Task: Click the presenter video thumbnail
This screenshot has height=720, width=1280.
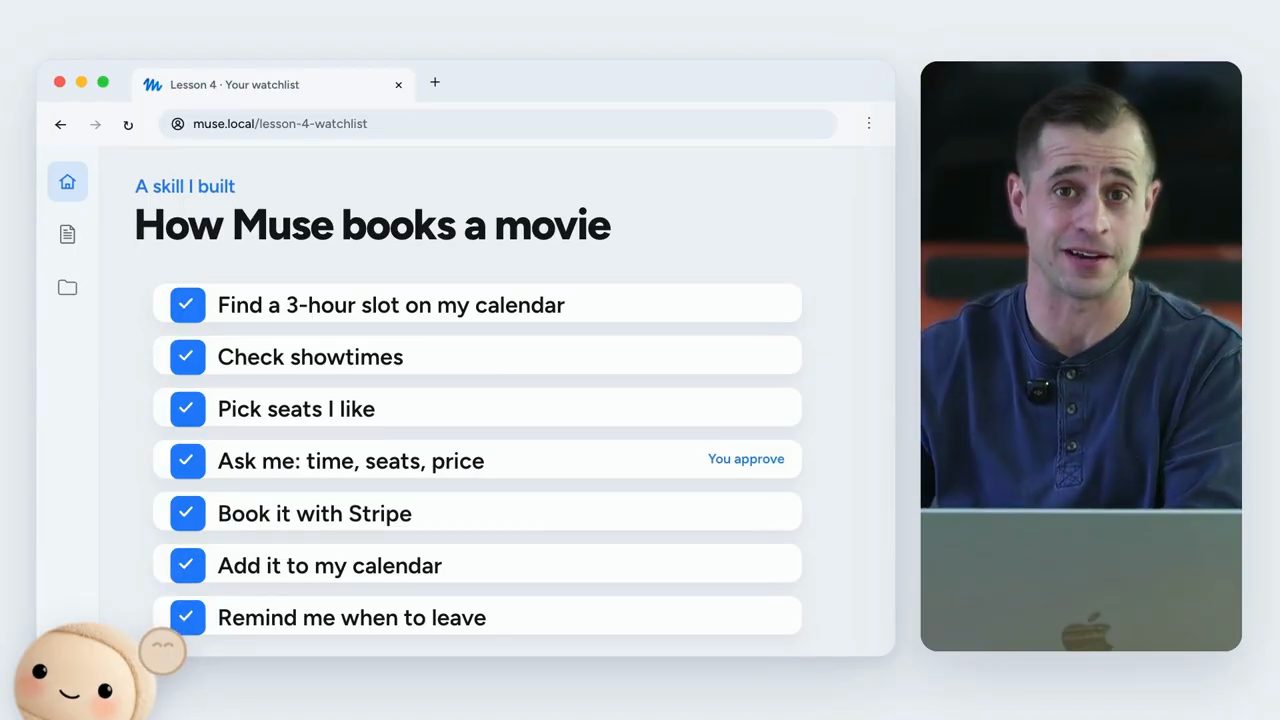Action: [x=1081, y=356]
